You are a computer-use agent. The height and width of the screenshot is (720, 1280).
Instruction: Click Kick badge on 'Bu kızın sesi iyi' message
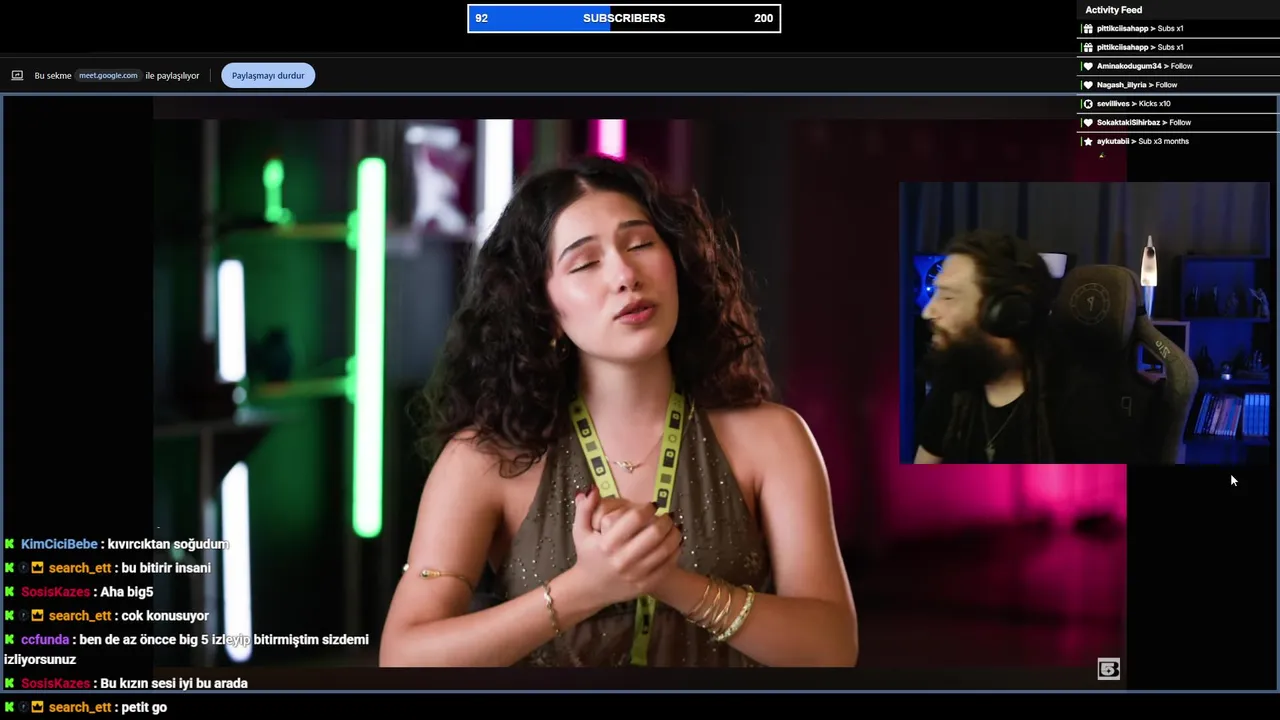coord(10,684)
